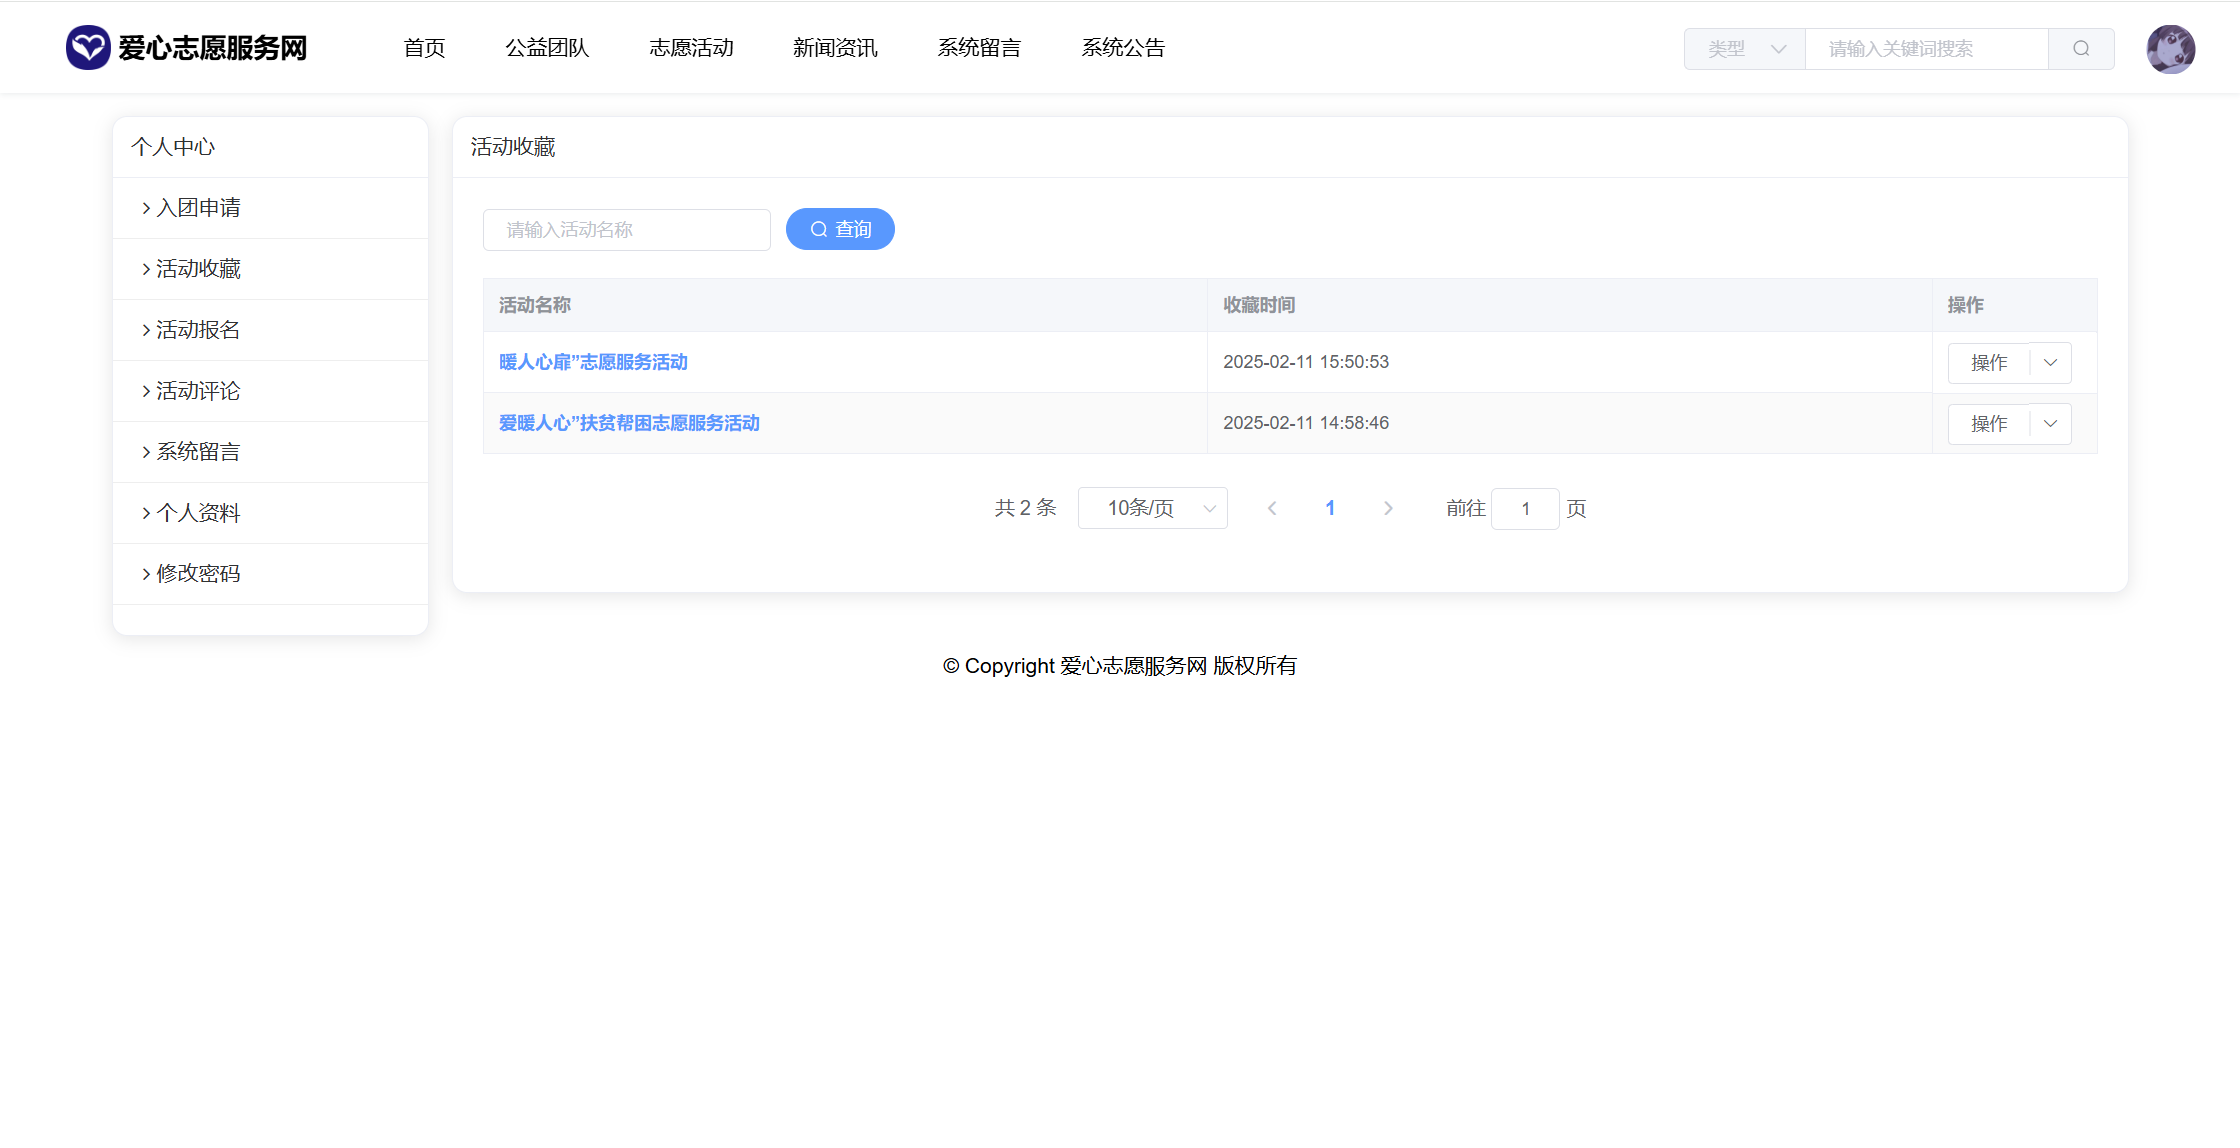Go to the 志愿活动 nav menu
Viewport: 2240px width, 1148px height.
tap(691, 48)
